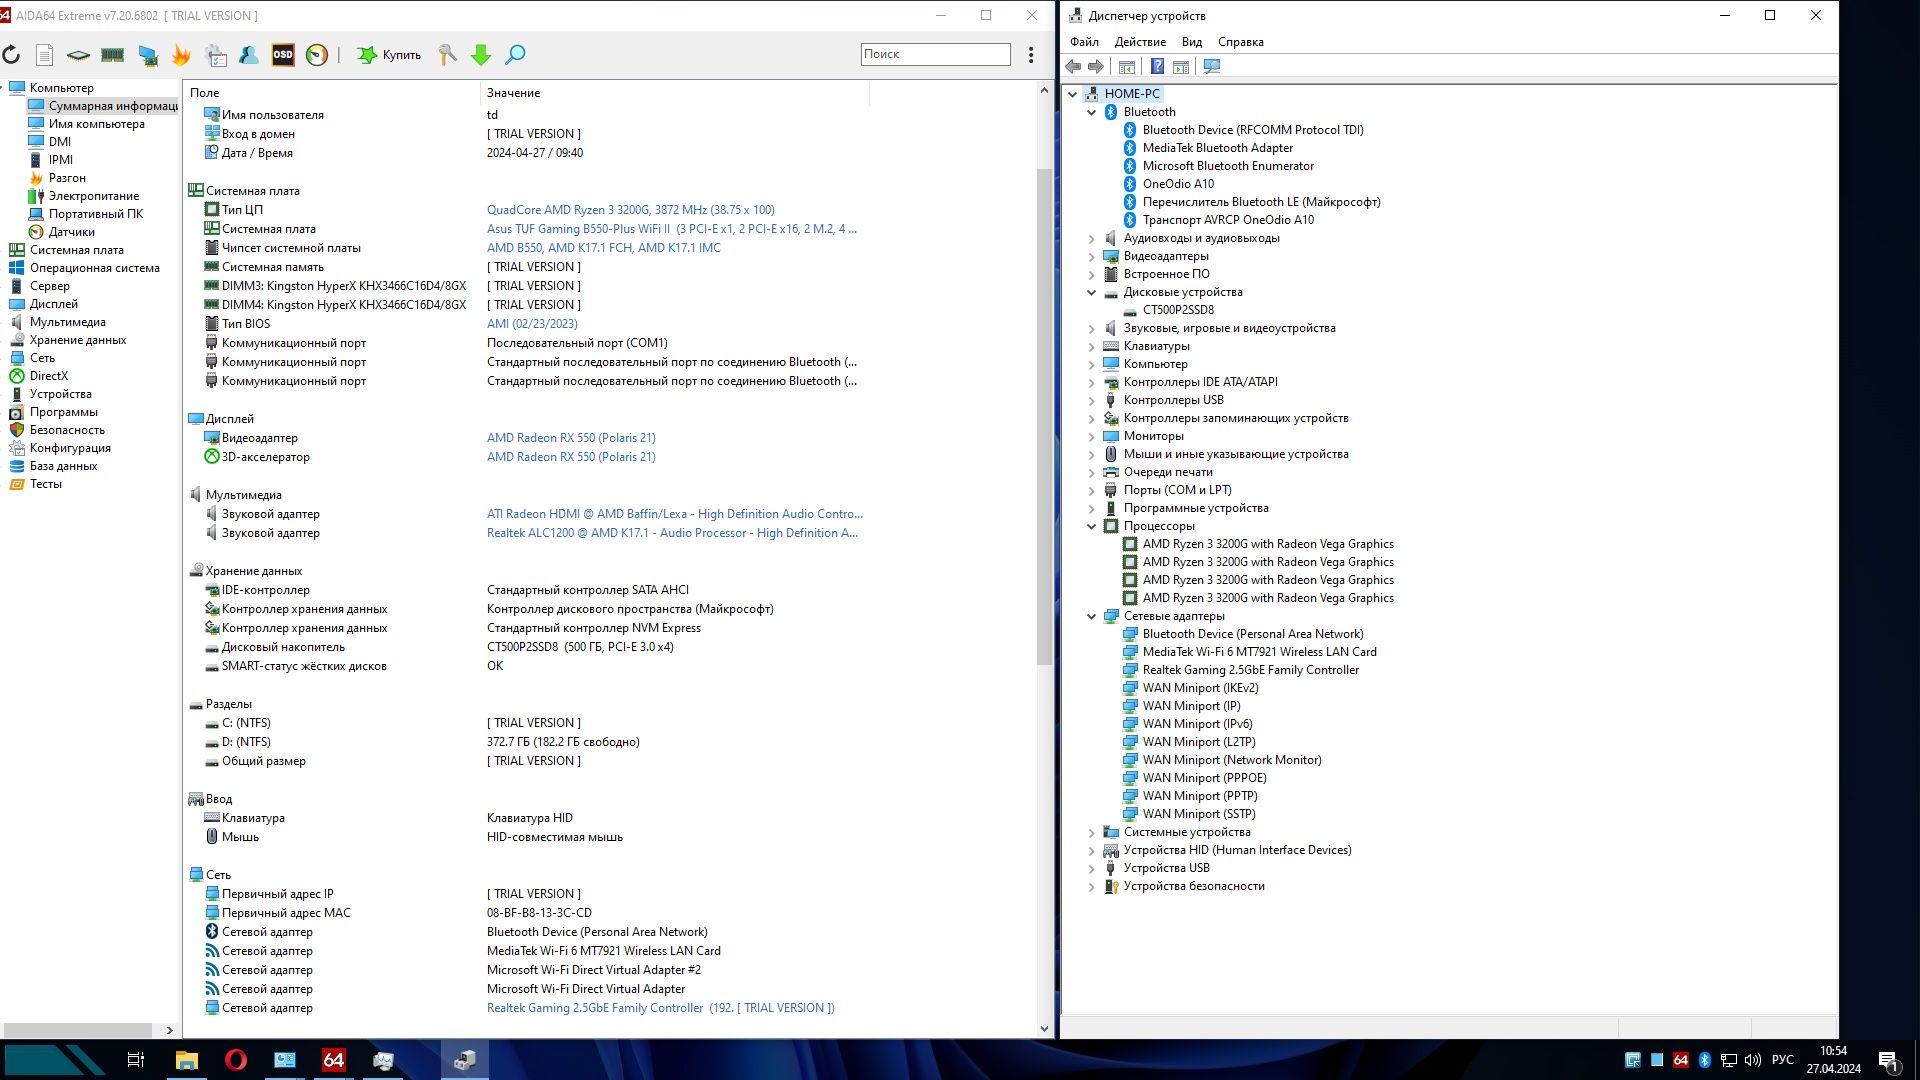The height and width of the screenshot is (1080, 1920).
Task: Click the scan for hardware changes monitor icon
Action: (1212, 67)
